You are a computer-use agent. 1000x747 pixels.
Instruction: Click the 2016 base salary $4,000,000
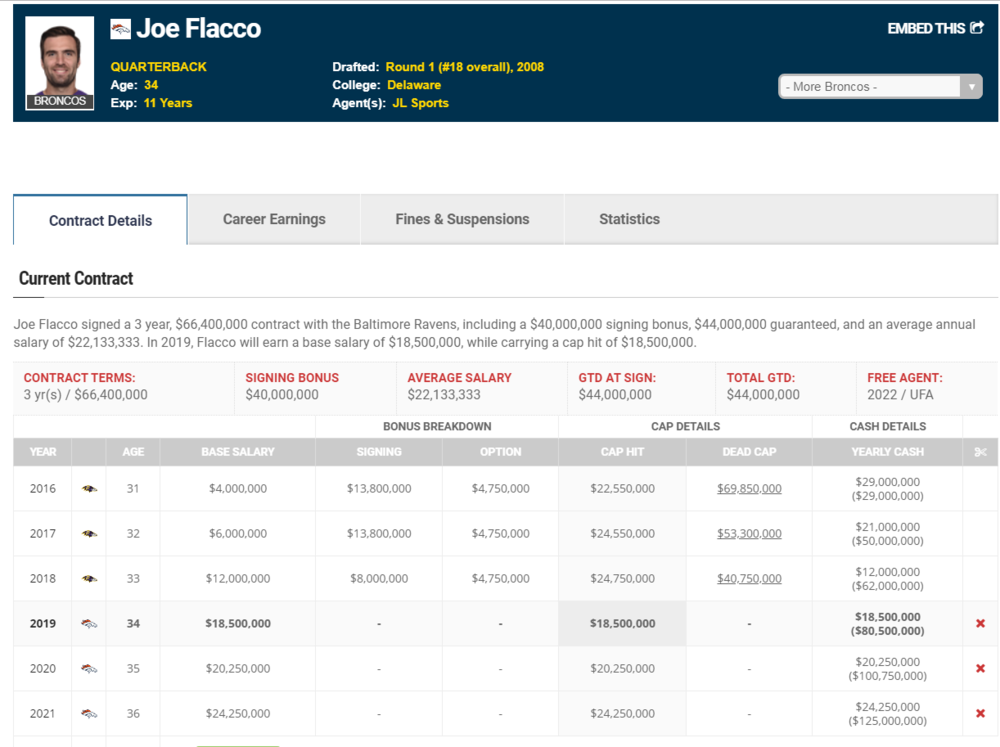238,489
